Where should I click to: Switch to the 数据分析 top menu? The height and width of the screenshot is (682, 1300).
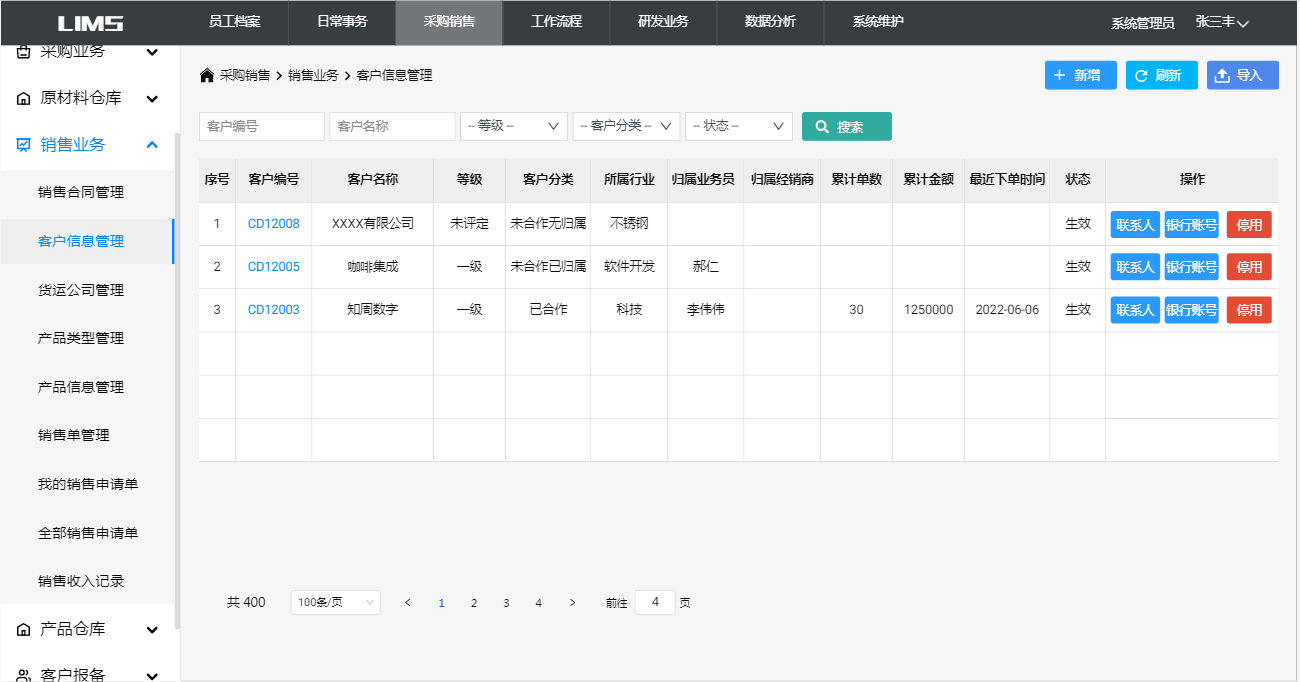pyautogui.click(x=770, y=22)
